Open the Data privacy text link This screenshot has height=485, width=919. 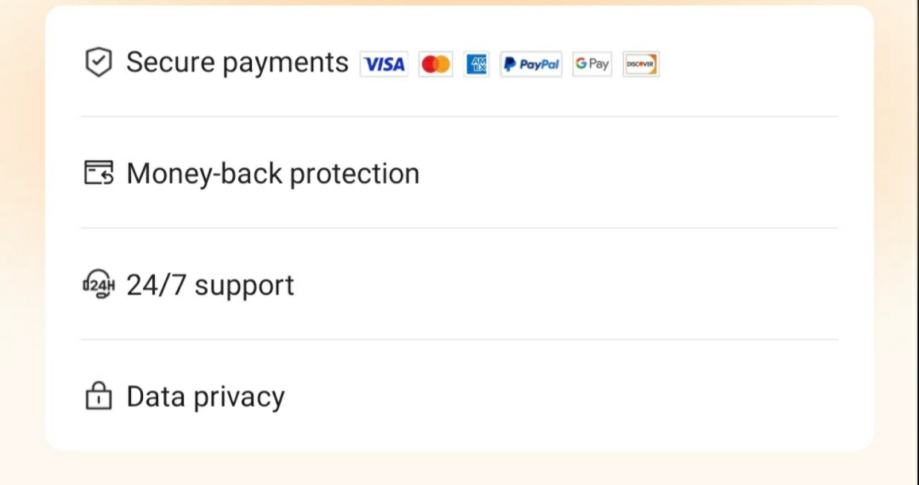(205, 397)
